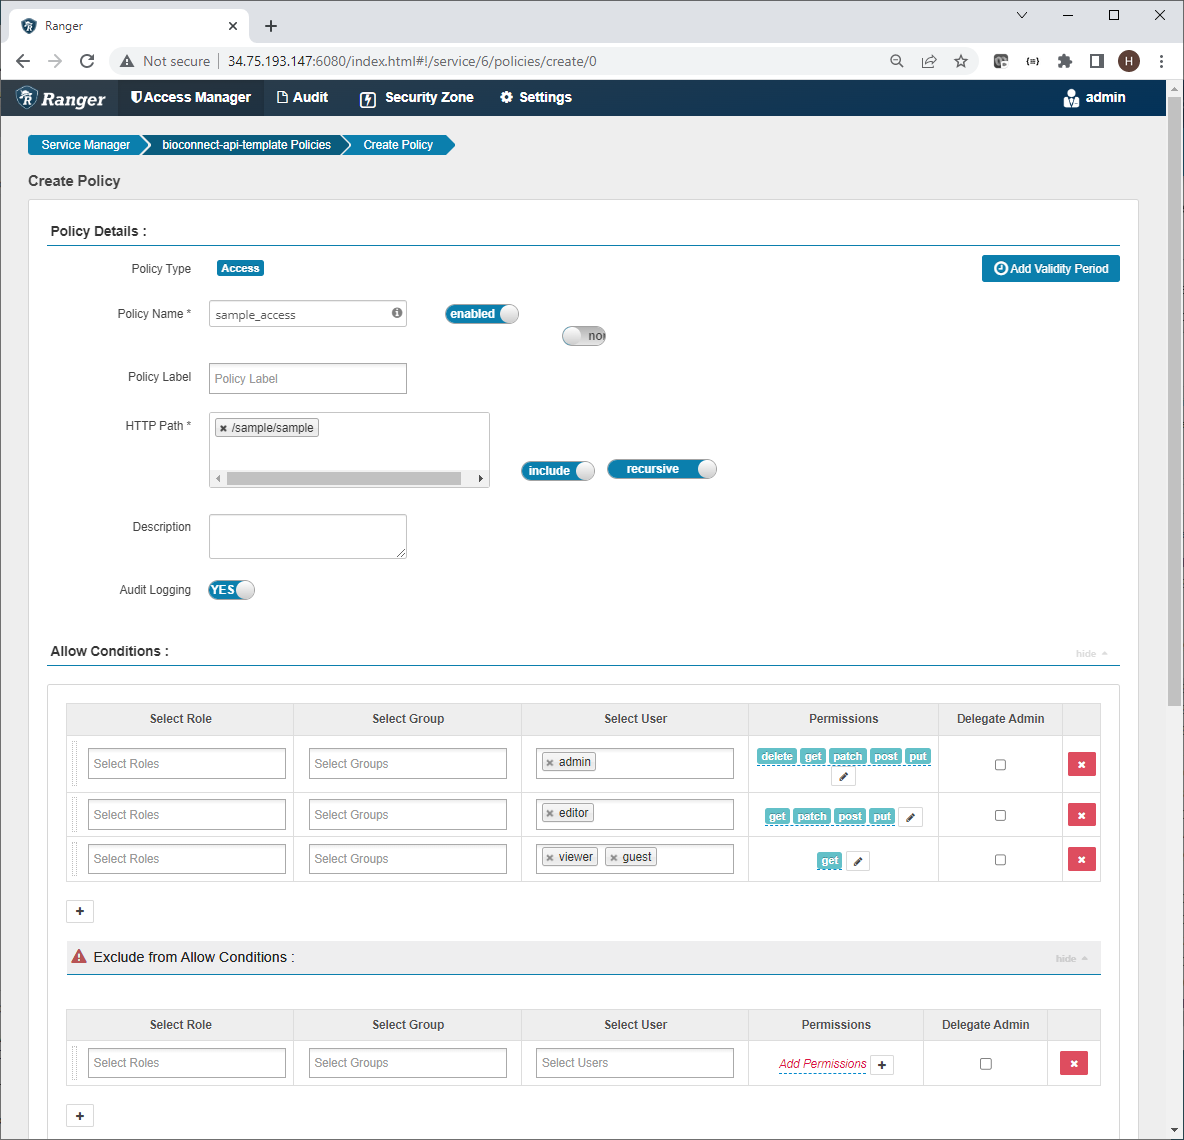
Task: Add a new allow condition row
Action: pos(80,911)
